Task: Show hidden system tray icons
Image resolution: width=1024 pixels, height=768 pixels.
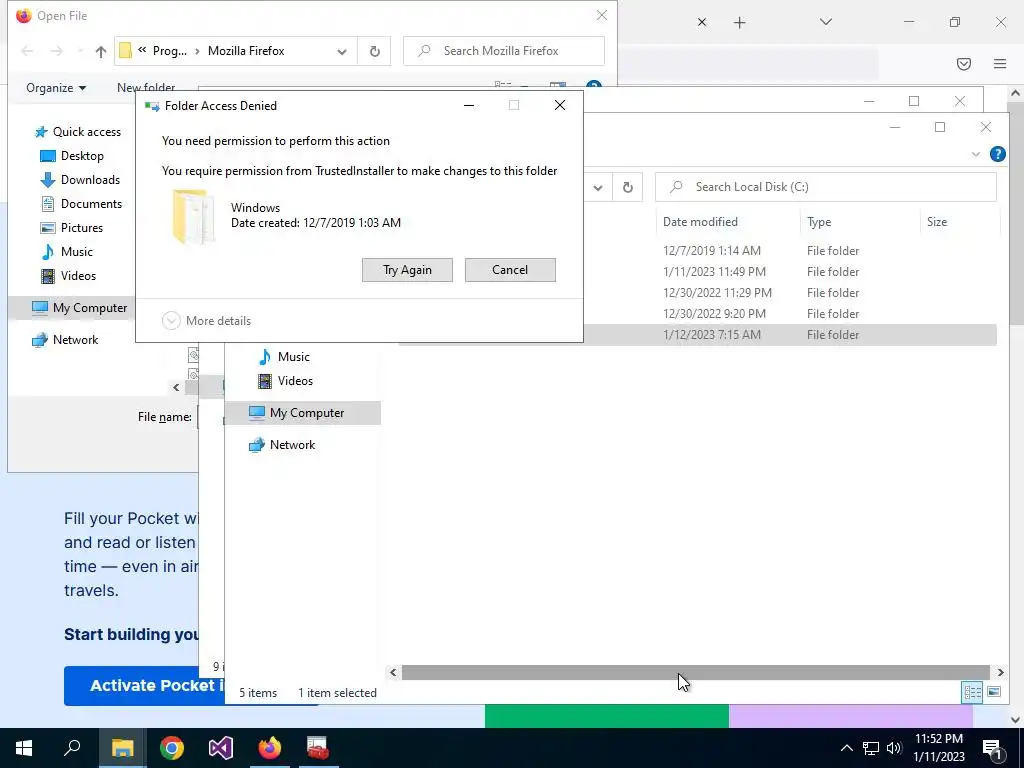Action: coord(846,748)
